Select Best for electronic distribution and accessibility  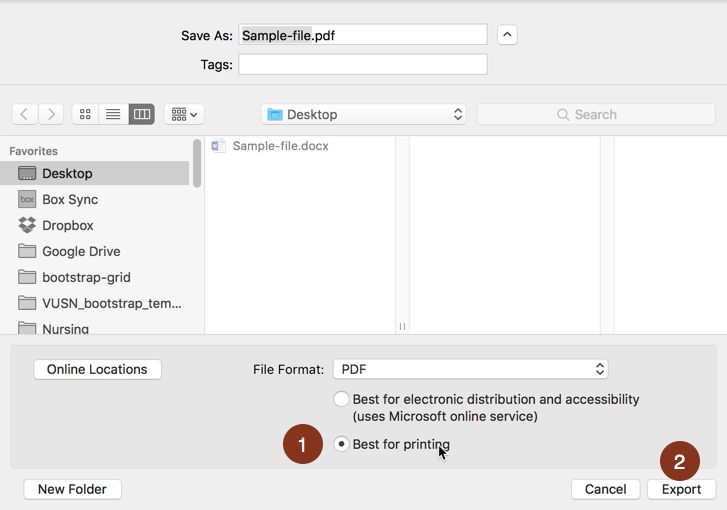pyautogui.click(x=342, y=399)
